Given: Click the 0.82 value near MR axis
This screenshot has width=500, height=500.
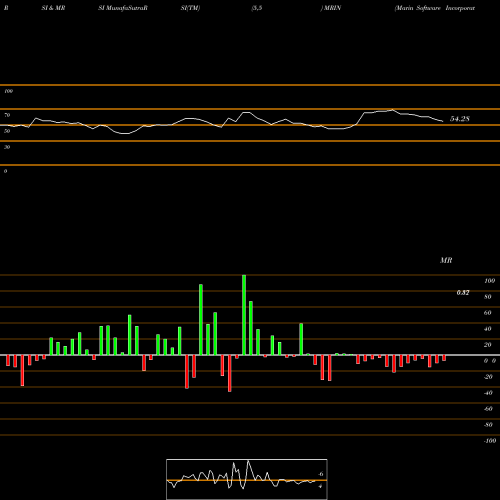Looking at the screenshot, I should click(463, 293).
